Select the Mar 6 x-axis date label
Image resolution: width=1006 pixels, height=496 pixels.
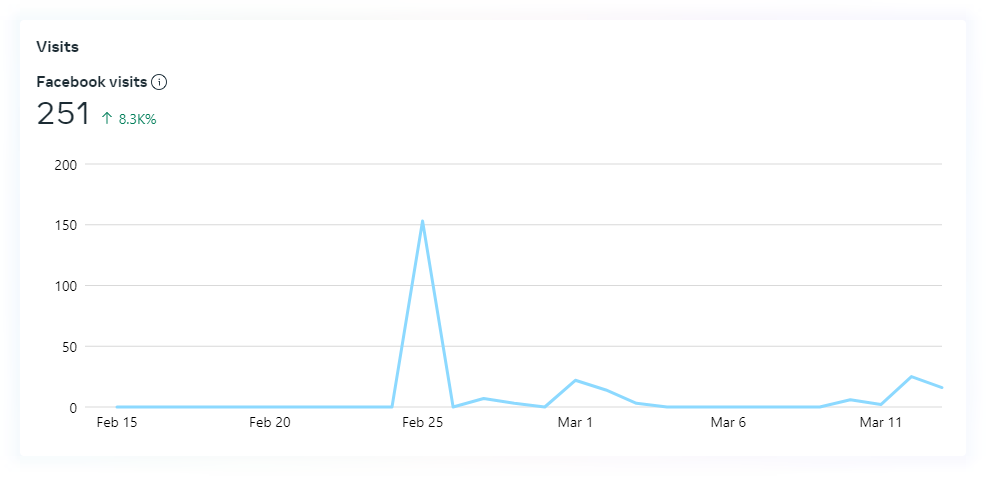[x=728, y=423]
